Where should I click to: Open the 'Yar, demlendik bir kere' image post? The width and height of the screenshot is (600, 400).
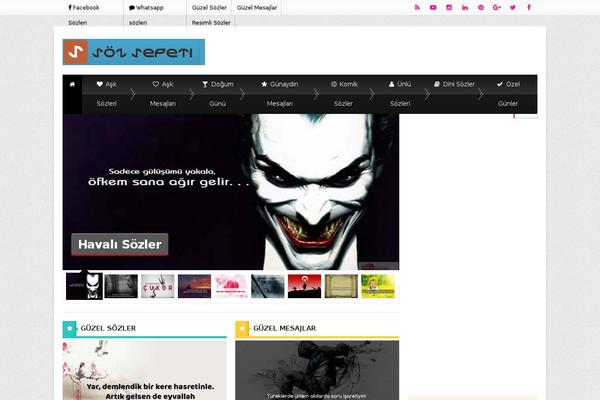pyautogui.click(x=145, y=370)
